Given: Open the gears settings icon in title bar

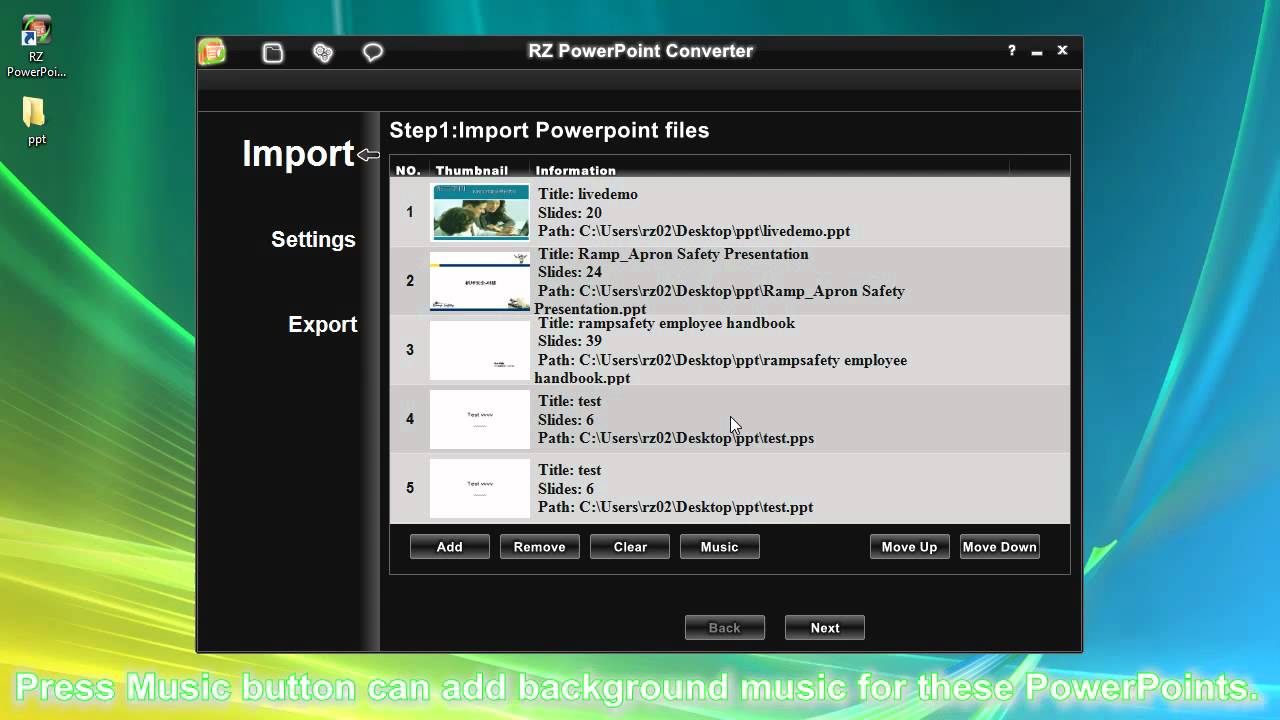Looking at the screenshot, I should point(323,53).
